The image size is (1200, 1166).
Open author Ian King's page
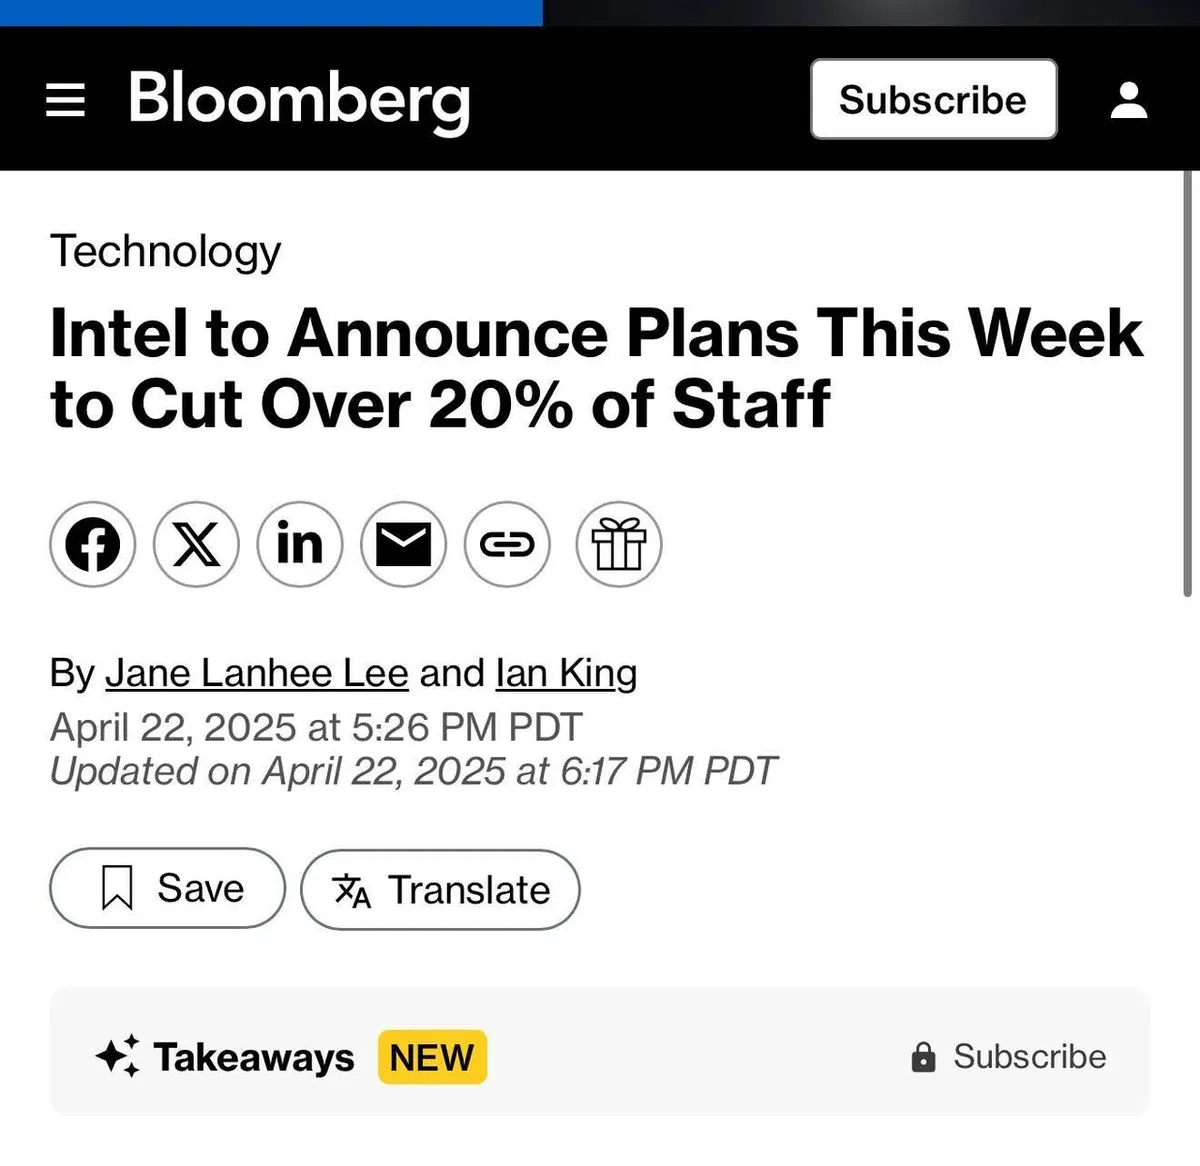pos(566,673)
